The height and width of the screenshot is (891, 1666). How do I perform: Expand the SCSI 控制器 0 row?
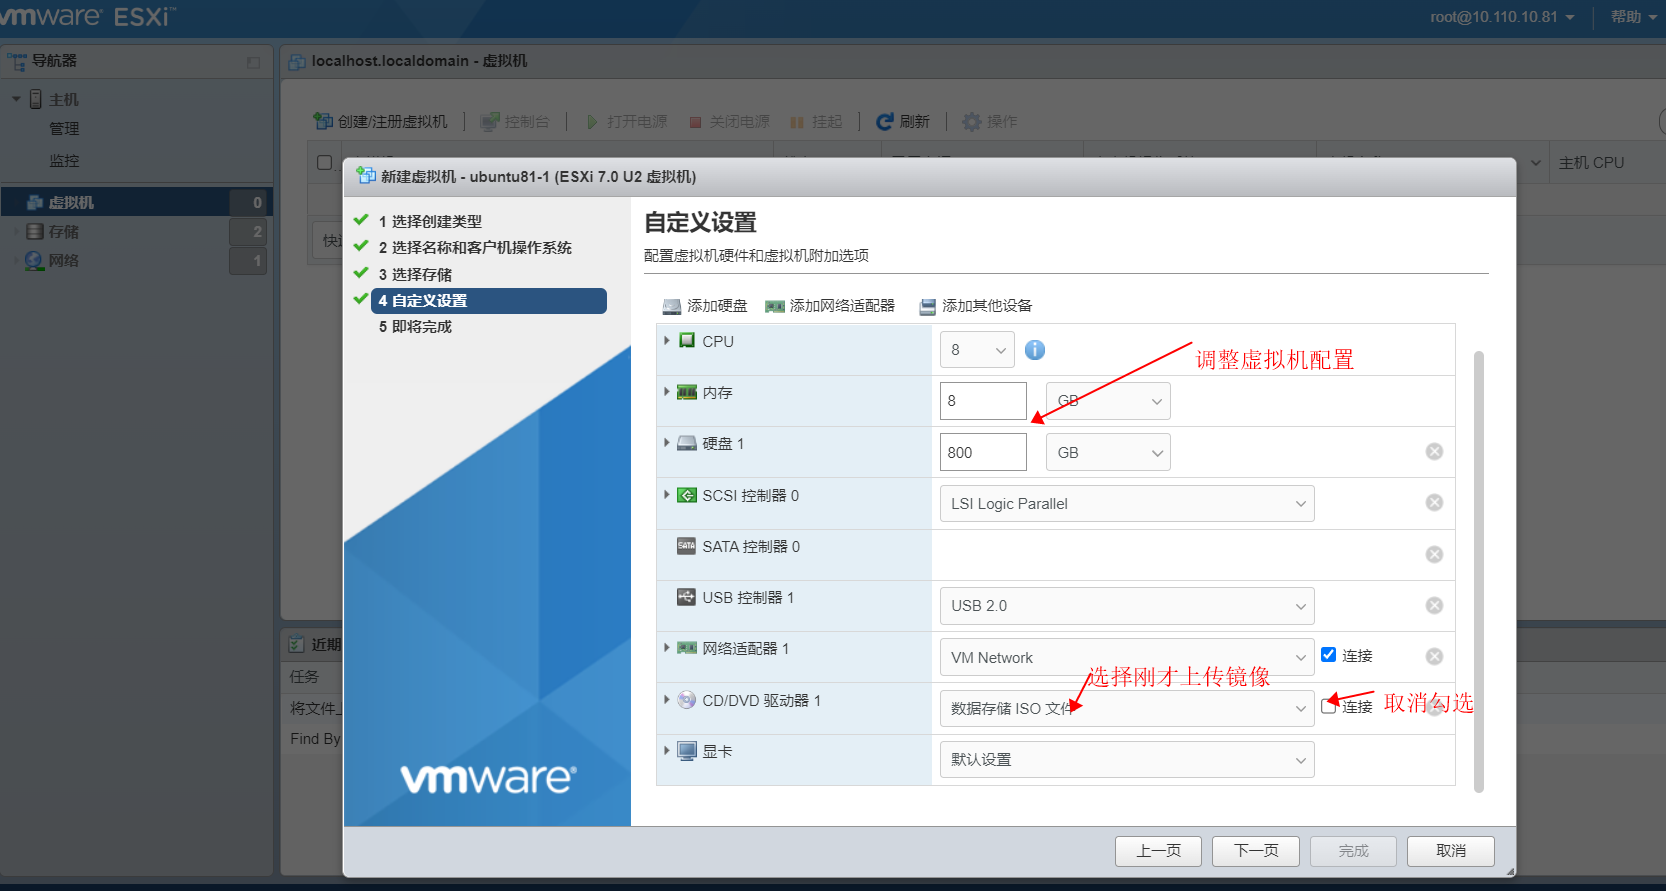tap(667, 494)
